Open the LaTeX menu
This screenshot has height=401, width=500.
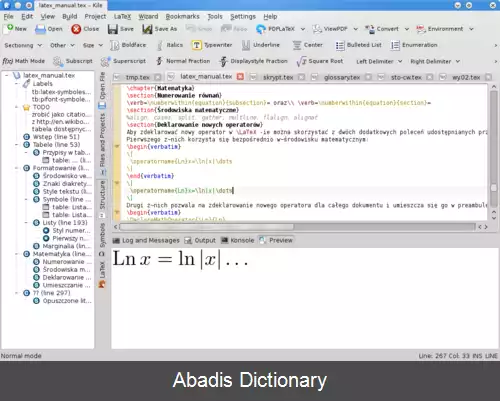[122, 17]
